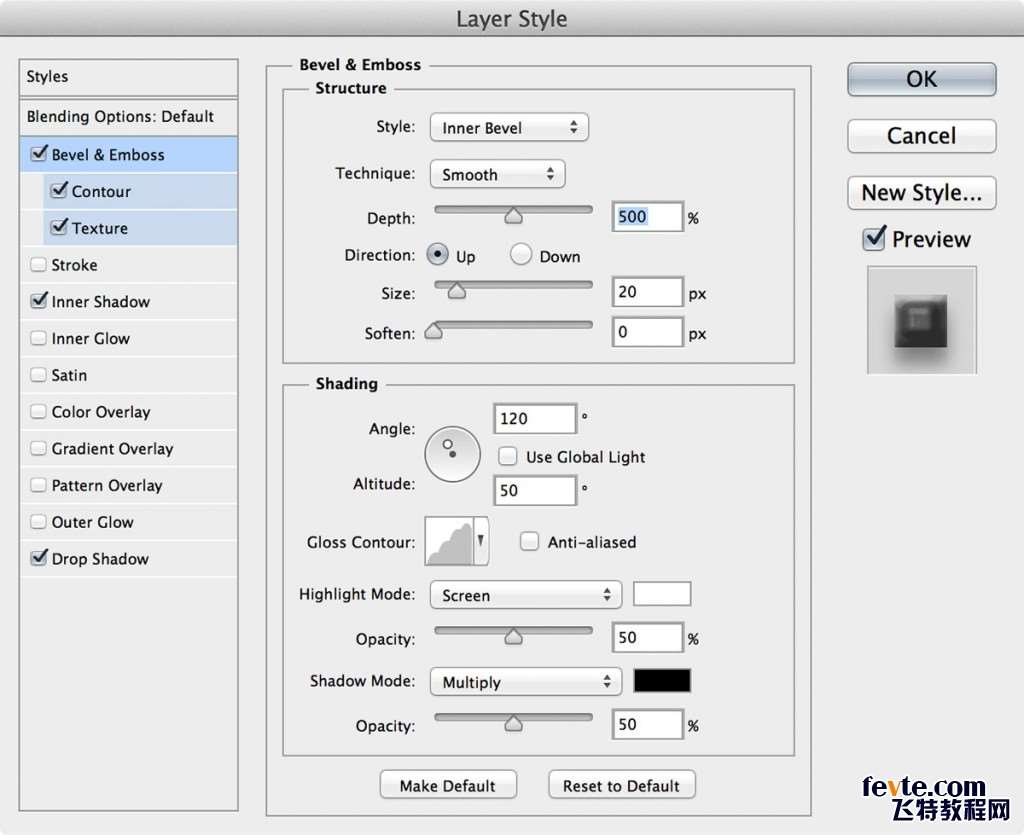Expand the Highlight Mode Screen dropdown
1024x835 pixels.
click(525, 595)
